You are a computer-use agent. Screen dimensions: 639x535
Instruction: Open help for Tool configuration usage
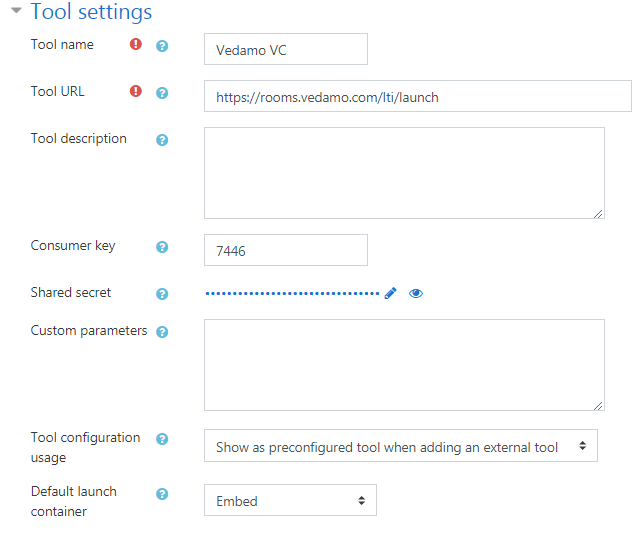point(162,439)
